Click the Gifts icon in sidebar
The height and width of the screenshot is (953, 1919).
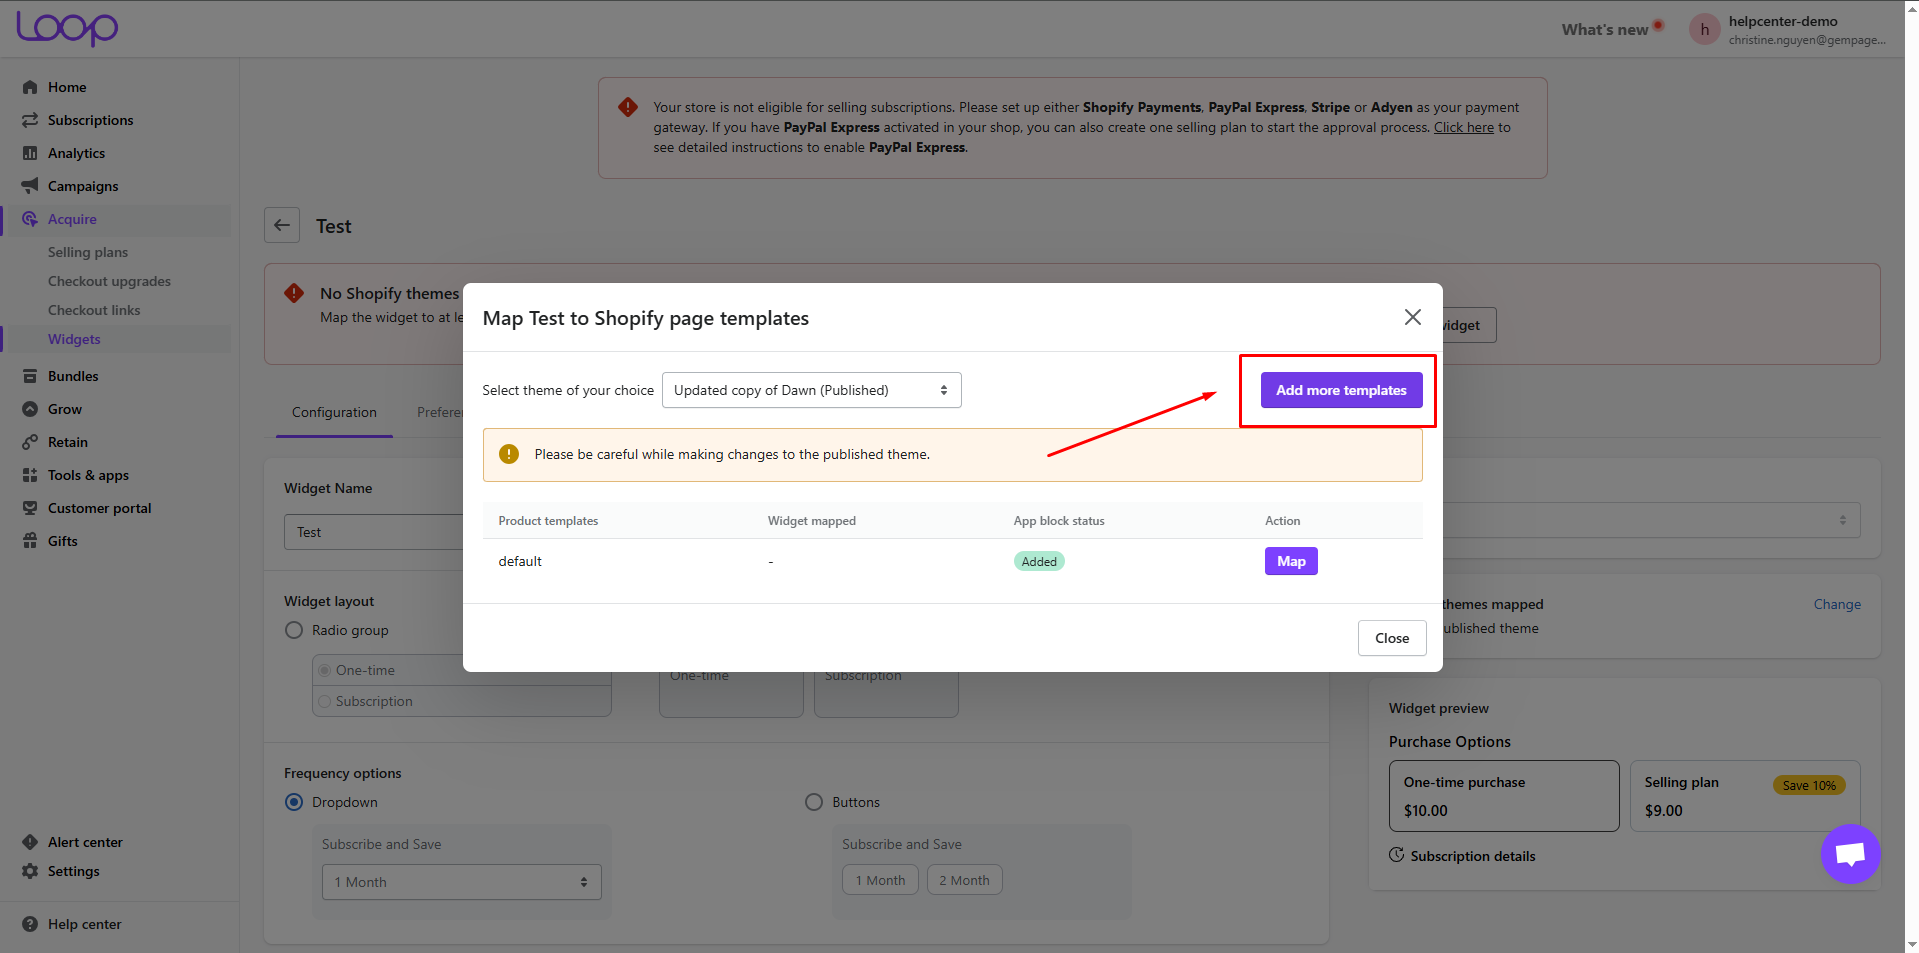coord(30,541)
